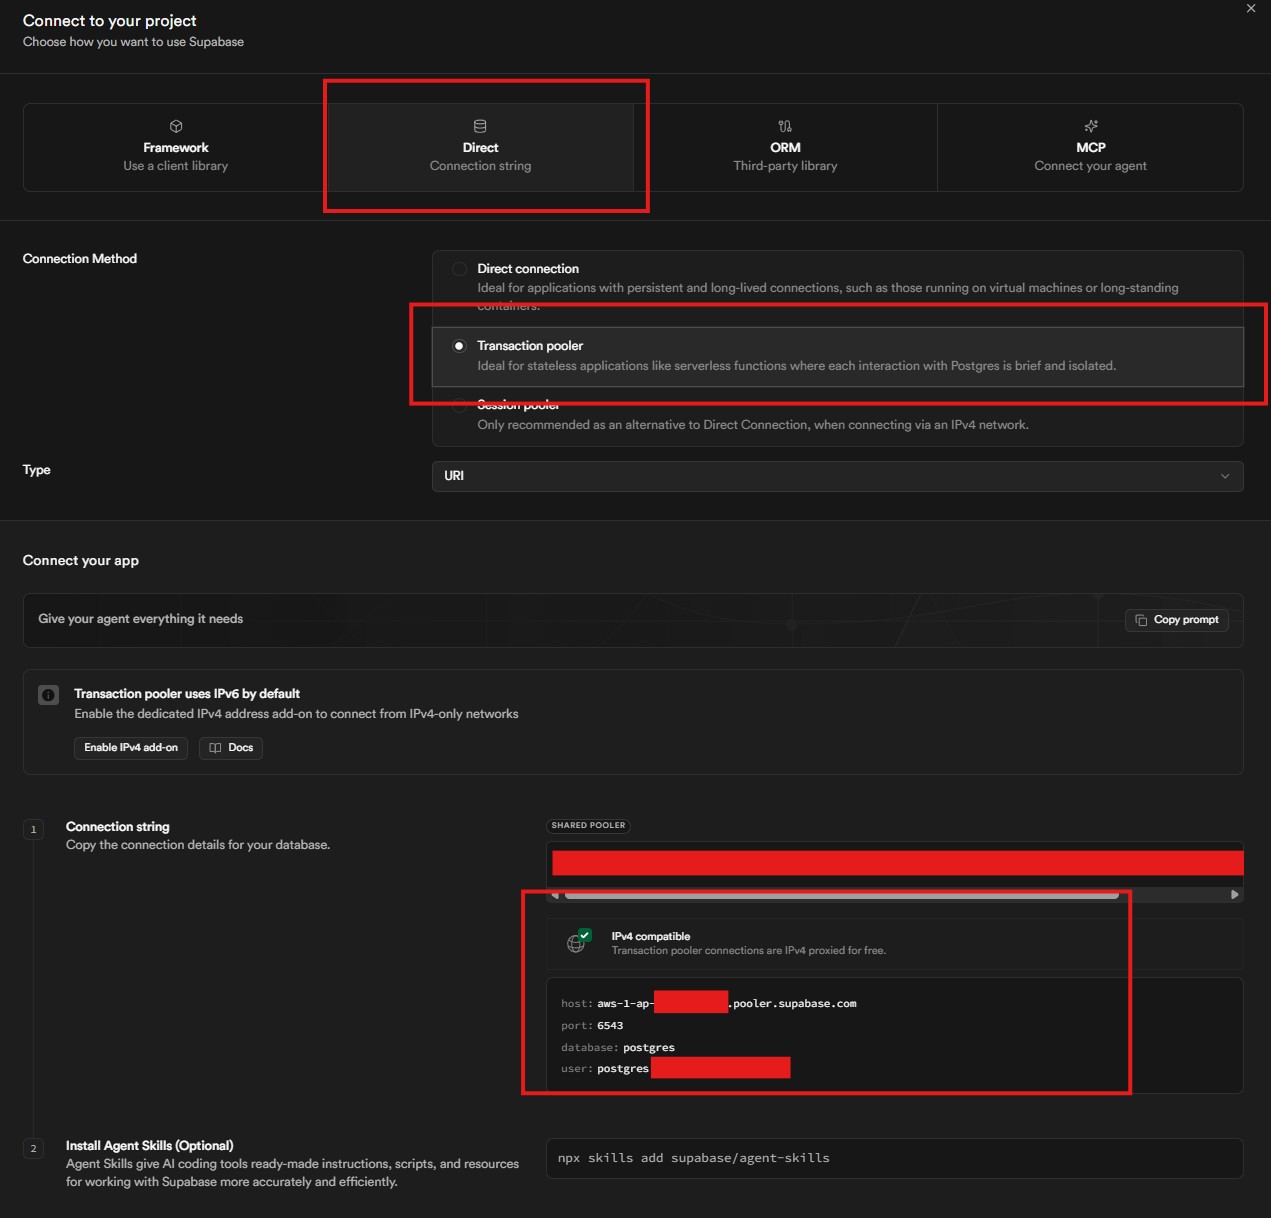Viewport: 1271px width, 1218px height.
Task: Open the Type URI dropdown
Action: point(837,476)
